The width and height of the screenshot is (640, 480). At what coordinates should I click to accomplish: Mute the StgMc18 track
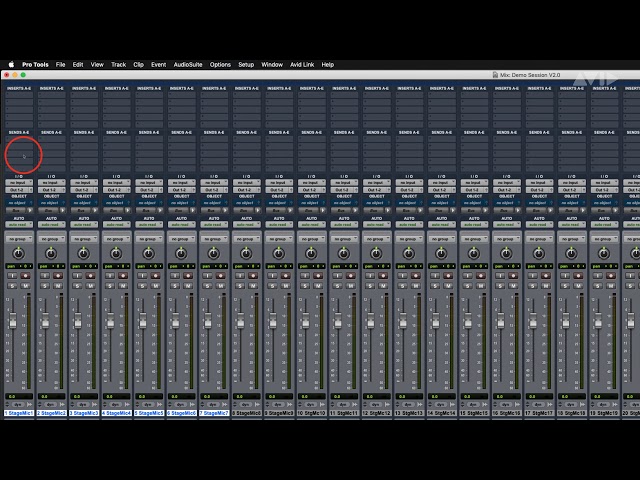point(578,286)
